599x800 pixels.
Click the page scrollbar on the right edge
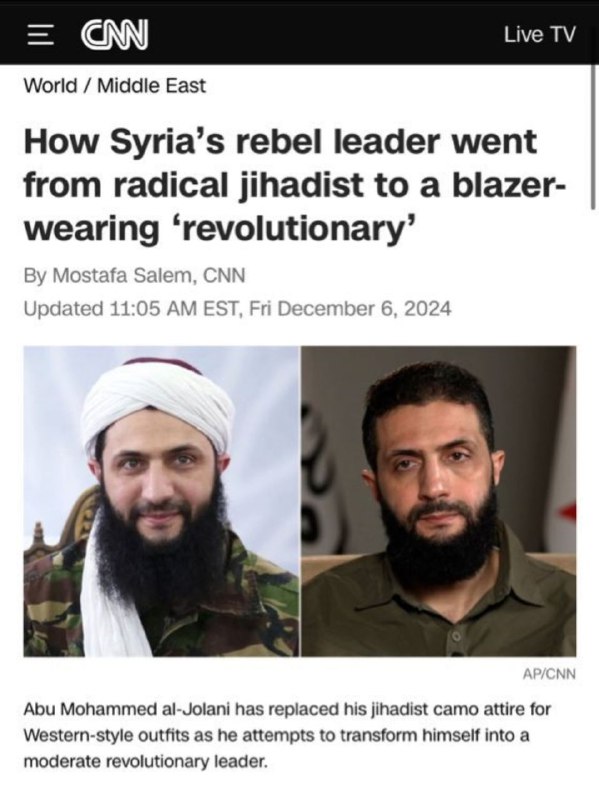[x=593, y=138]
